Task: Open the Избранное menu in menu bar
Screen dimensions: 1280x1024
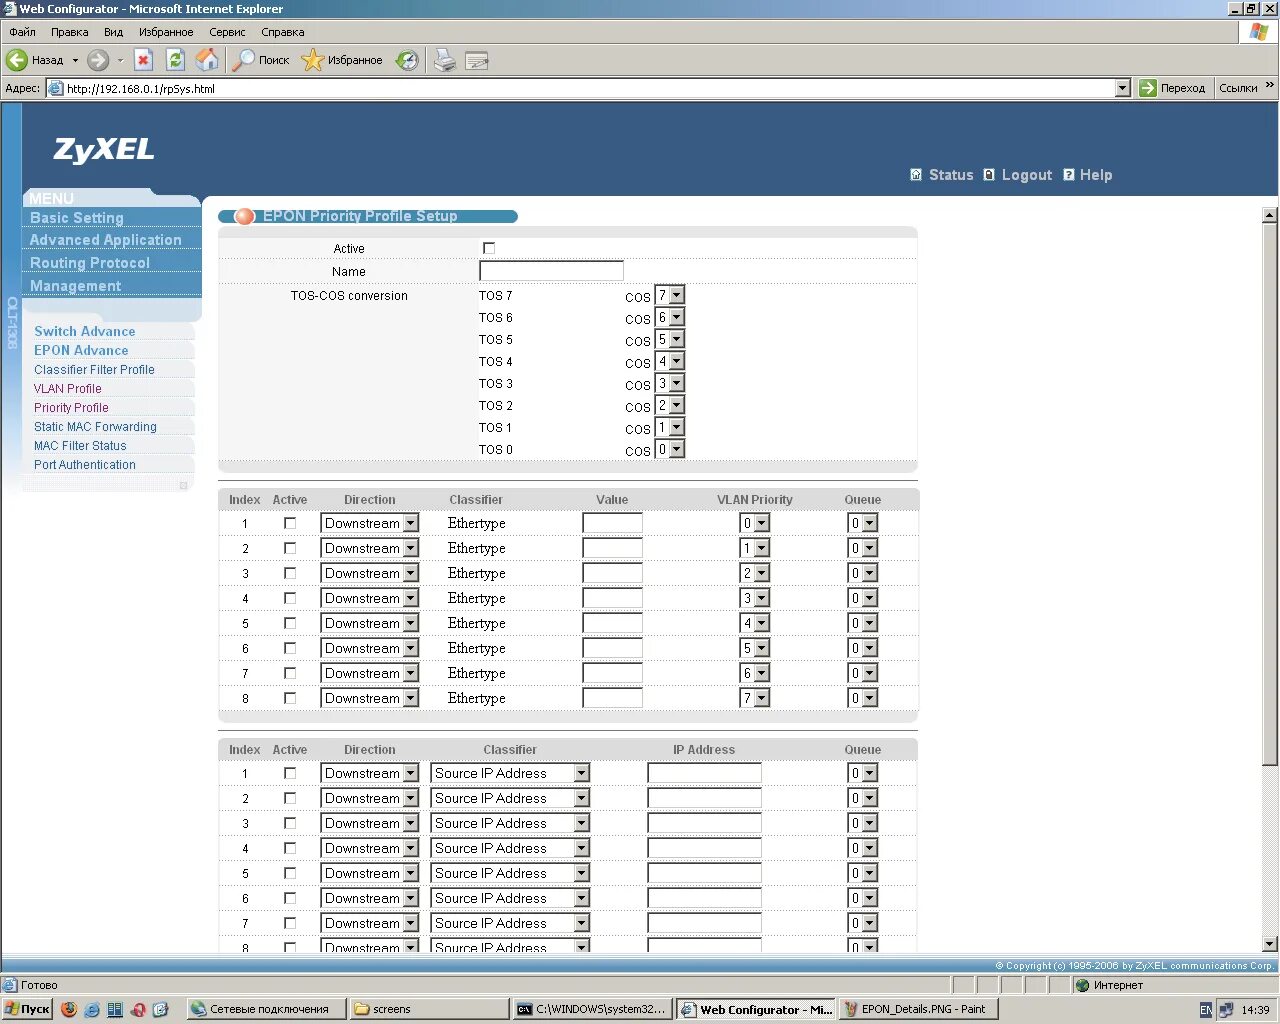Action: pos(166,32)
